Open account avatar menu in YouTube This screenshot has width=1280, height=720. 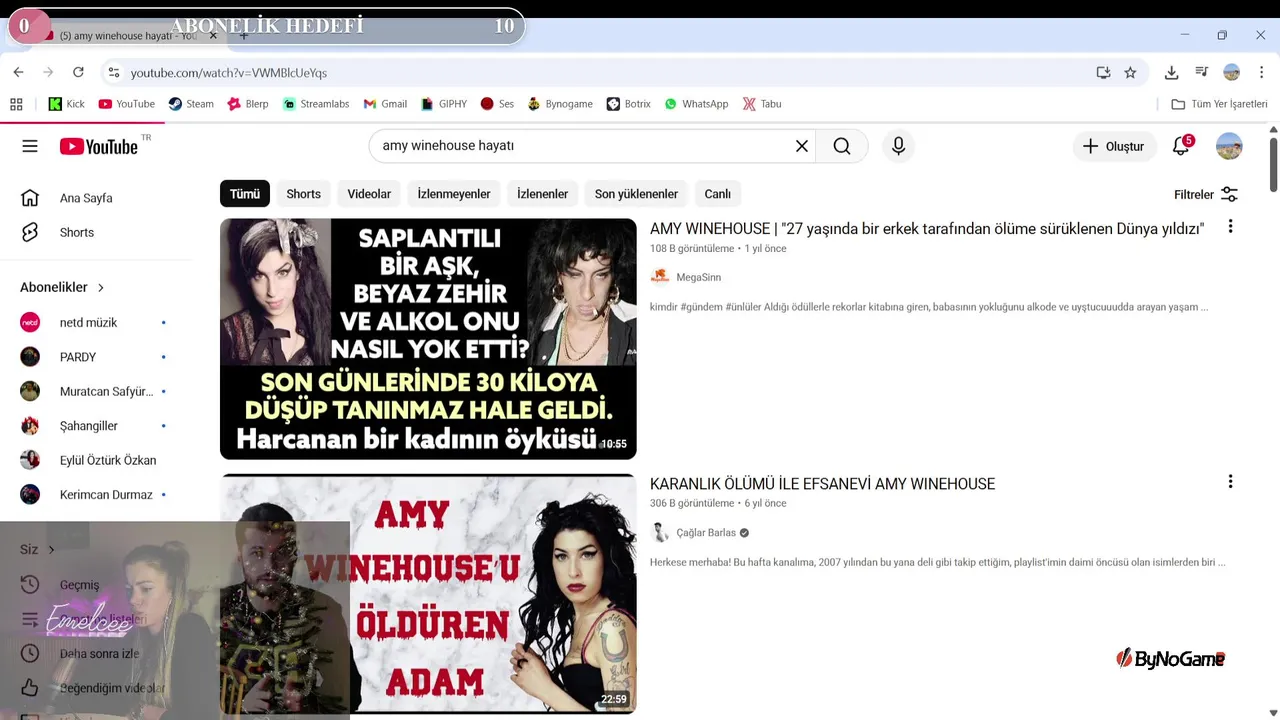tap(1229, 146)
